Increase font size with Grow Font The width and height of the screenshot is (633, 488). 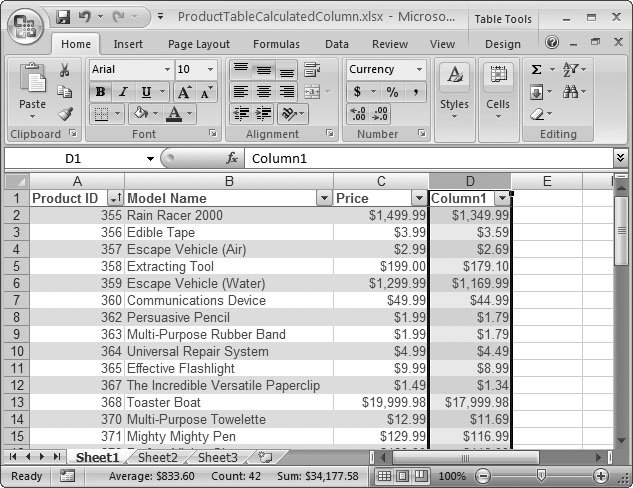[184, 92]
